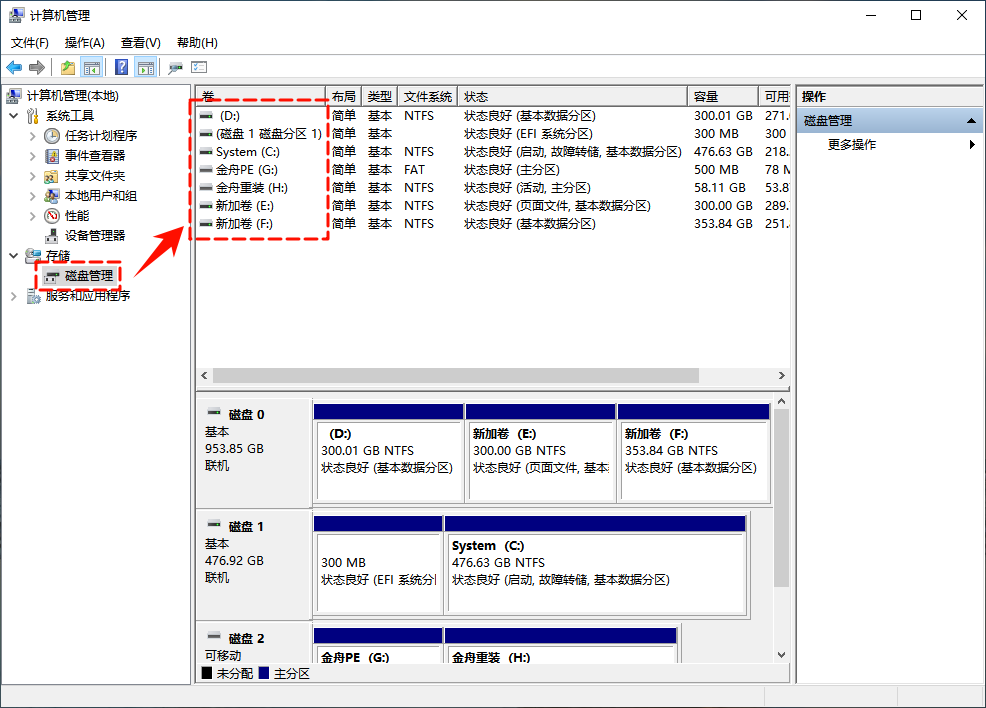Click the back navigation arrow in the toolbar
Screen dimensions: 986x708
click(13, 67)
